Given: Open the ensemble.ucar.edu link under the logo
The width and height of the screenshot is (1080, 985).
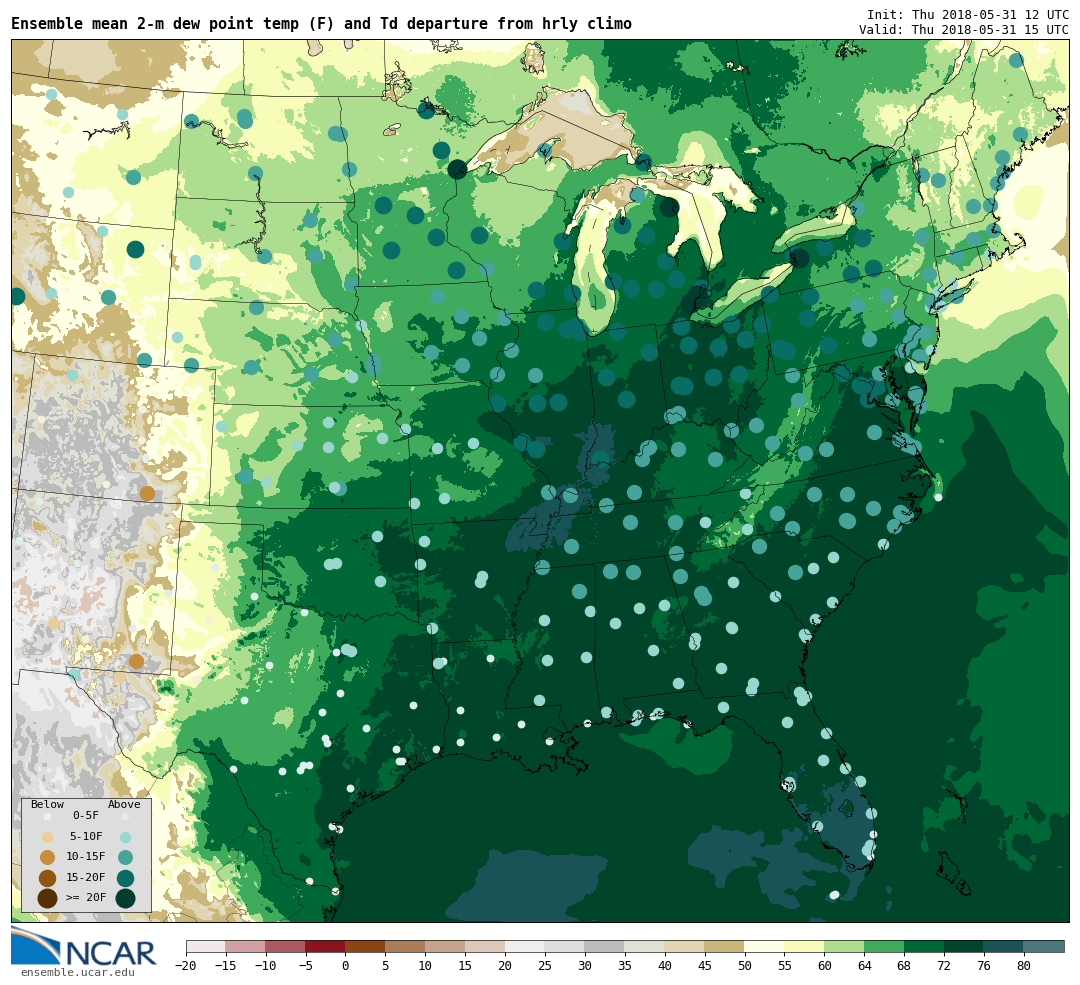Looking at the screenshot, I should pos(78,973).
